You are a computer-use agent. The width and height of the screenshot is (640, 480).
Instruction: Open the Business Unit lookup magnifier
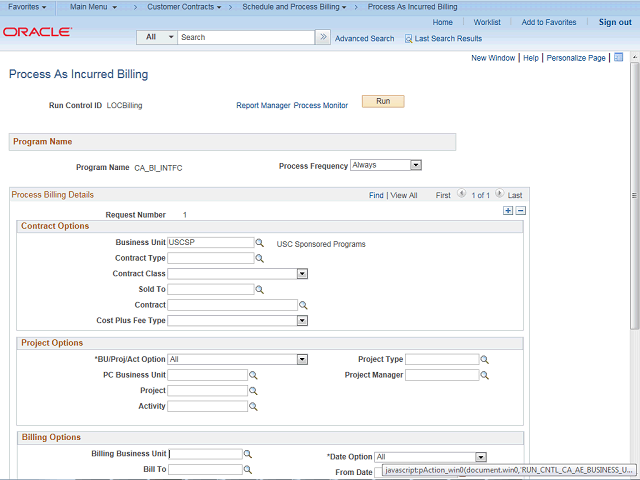click(x=259, y=243)
